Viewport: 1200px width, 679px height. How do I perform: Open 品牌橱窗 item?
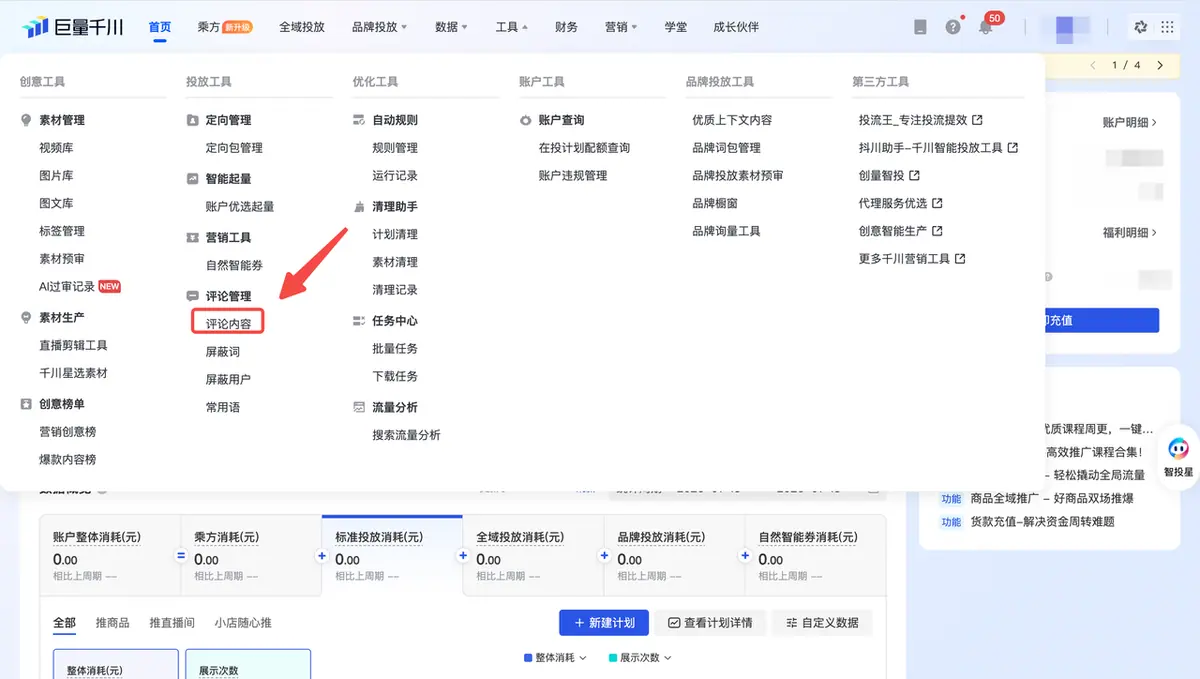click(x=715, y=203)
